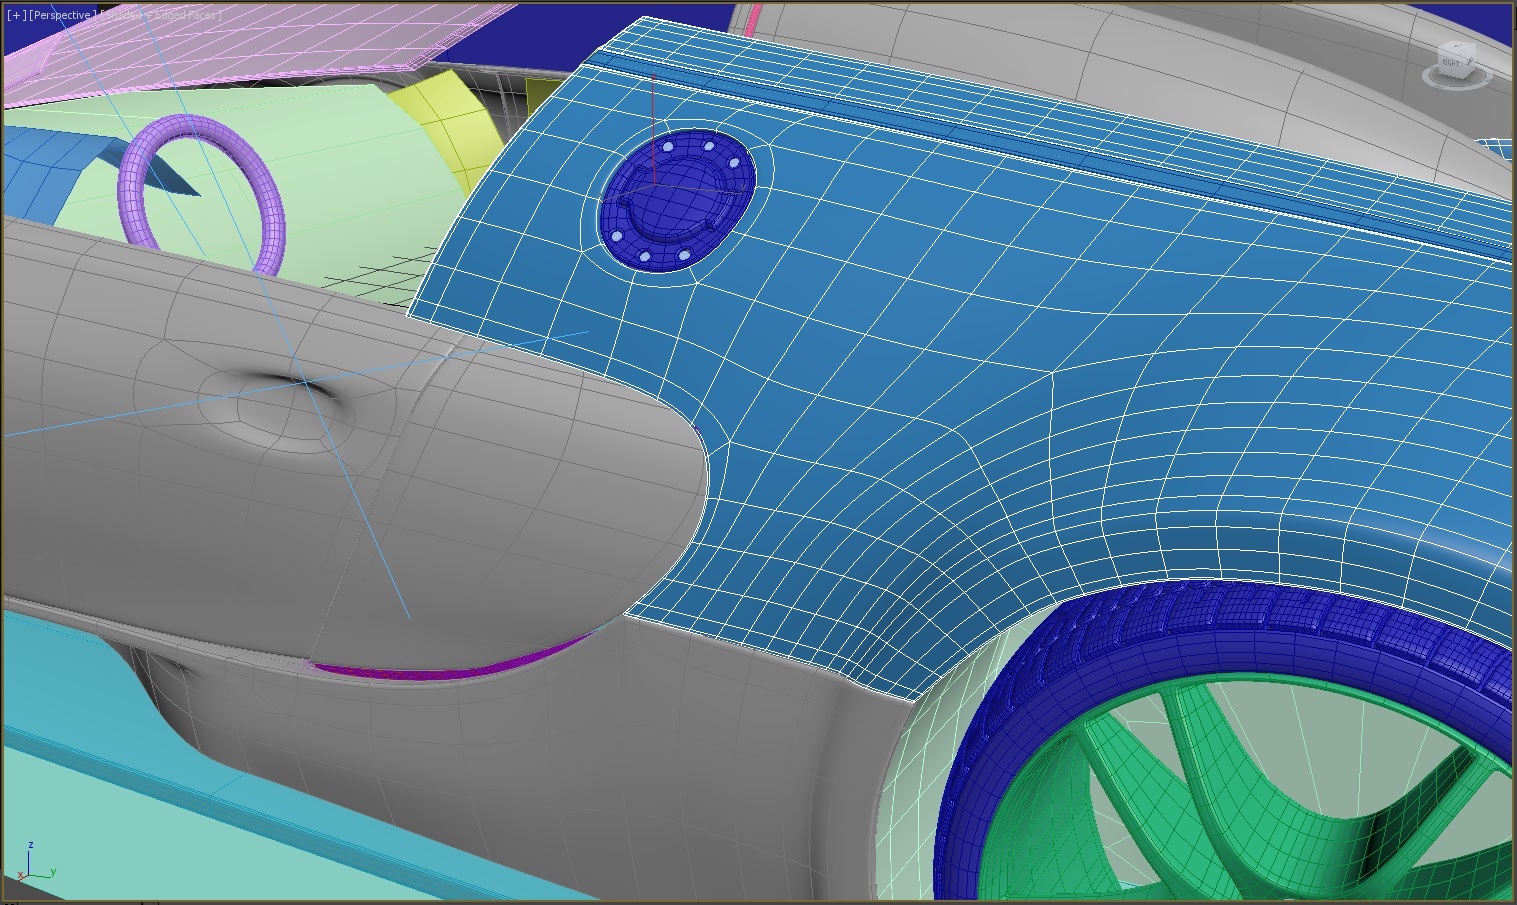Open the Shaded + Edged Faces shading menu

162,15
